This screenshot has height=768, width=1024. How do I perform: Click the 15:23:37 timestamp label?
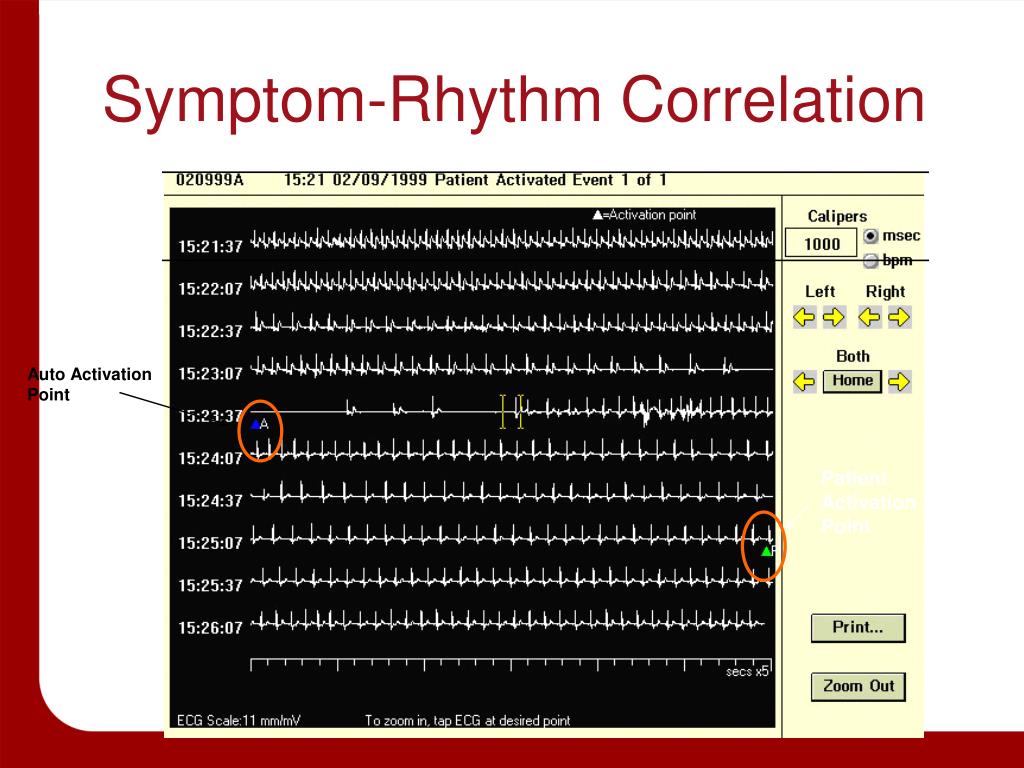pos(210,416)
